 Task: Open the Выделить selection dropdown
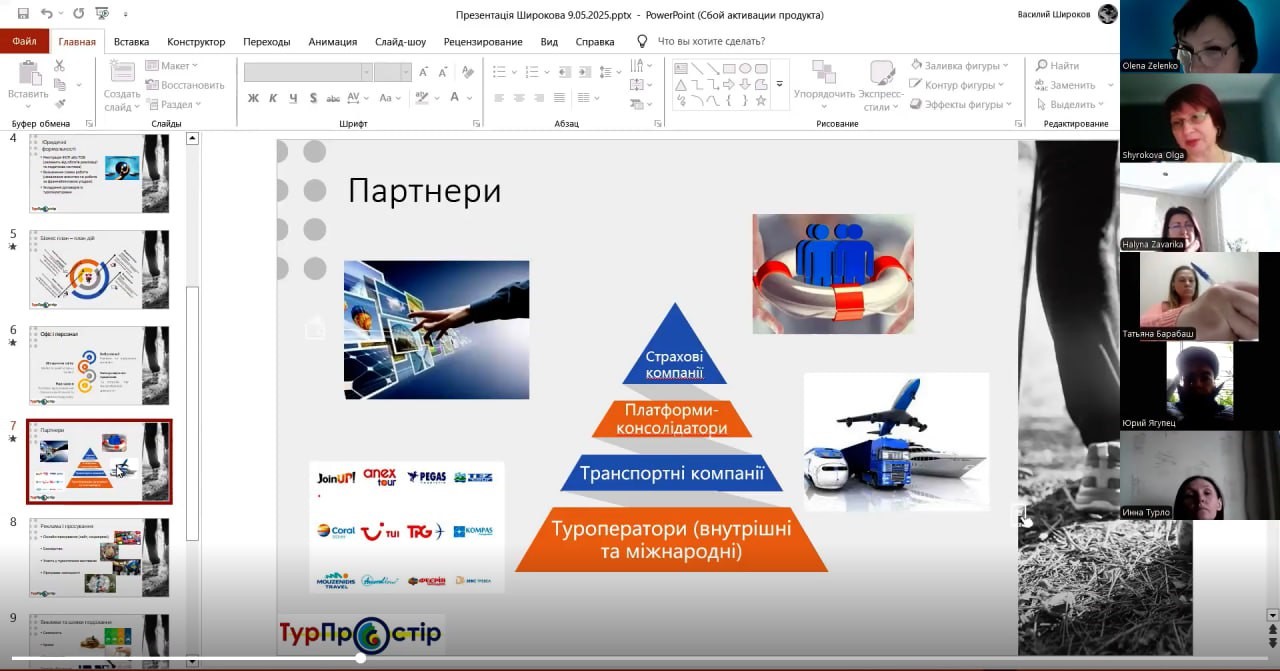[x=1073, y=104]
